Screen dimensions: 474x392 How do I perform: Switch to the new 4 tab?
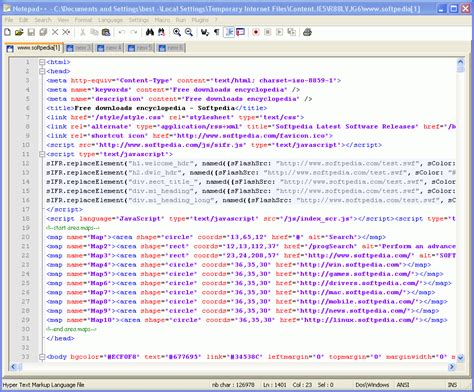[109, 48]
